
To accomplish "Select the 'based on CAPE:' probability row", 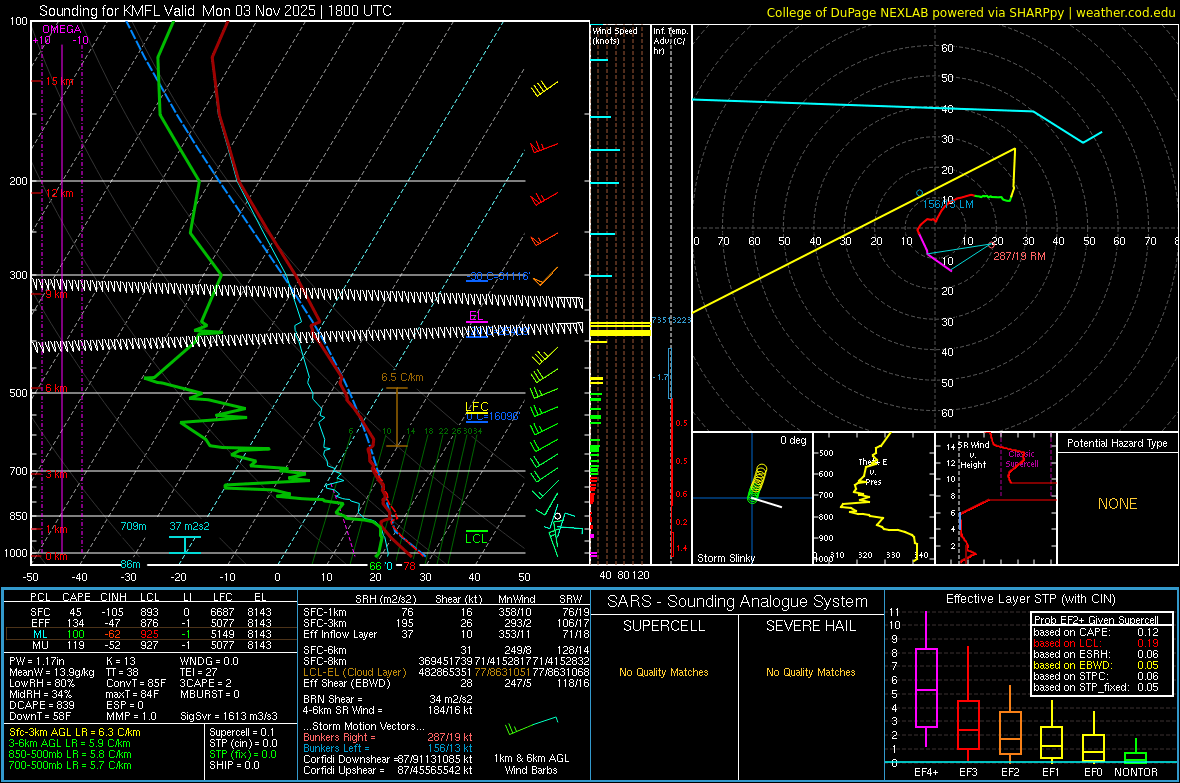I will pos(1096,632).
